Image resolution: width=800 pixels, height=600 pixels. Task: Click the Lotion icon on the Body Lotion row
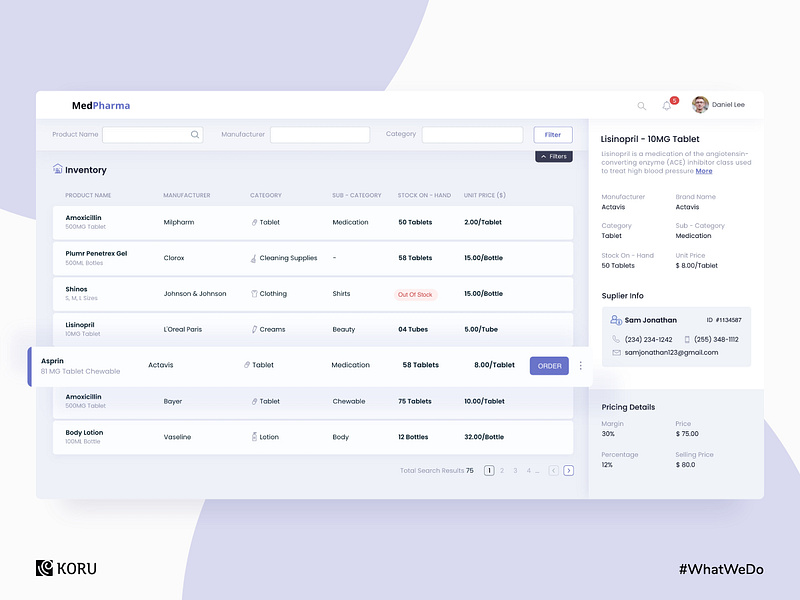[252, 437]
